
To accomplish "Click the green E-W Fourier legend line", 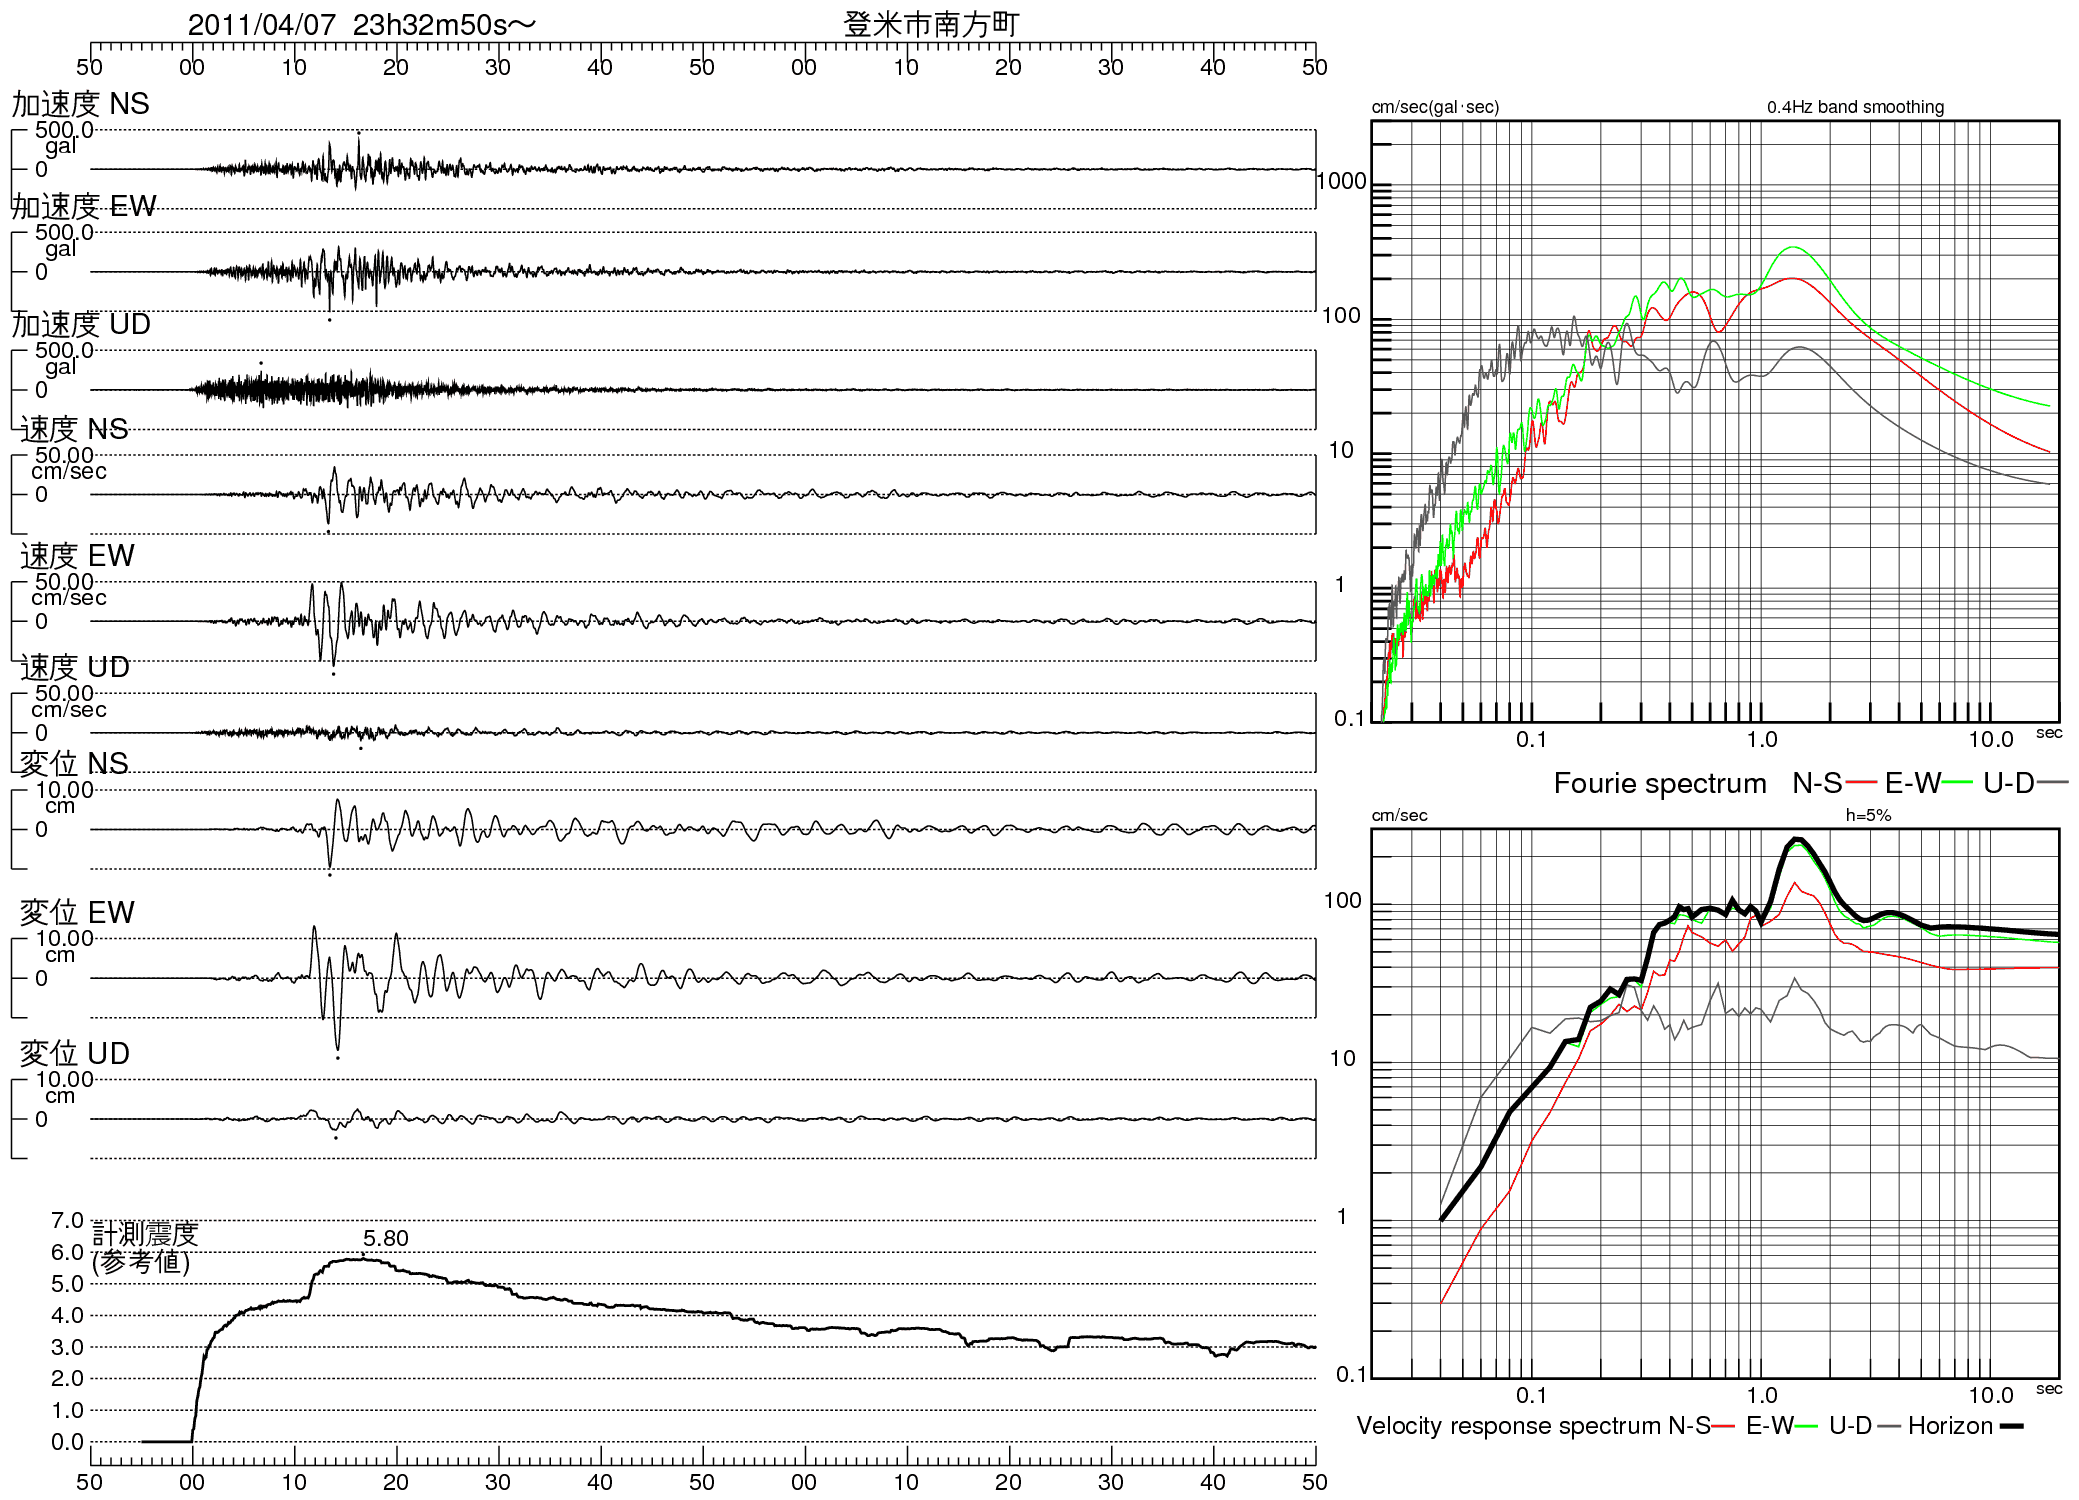I will 1957,782.
